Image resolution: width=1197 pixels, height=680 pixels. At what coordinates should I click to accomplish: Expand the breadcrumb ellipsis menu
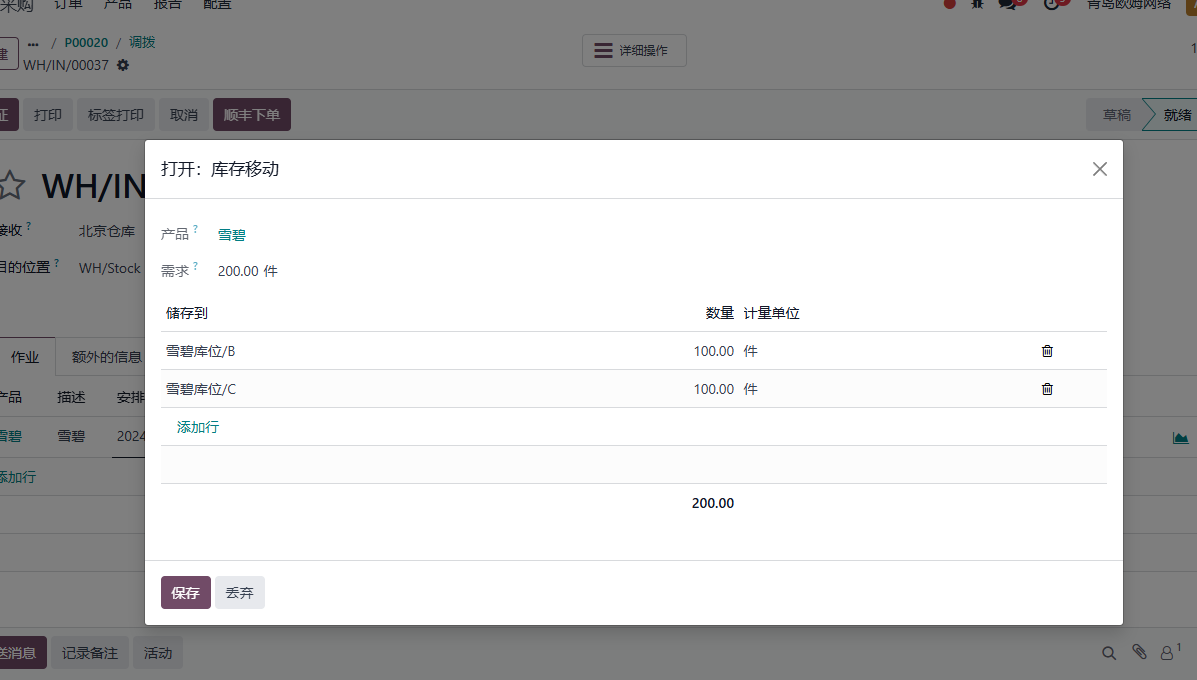pyautogui.click(x=33, y=43)
